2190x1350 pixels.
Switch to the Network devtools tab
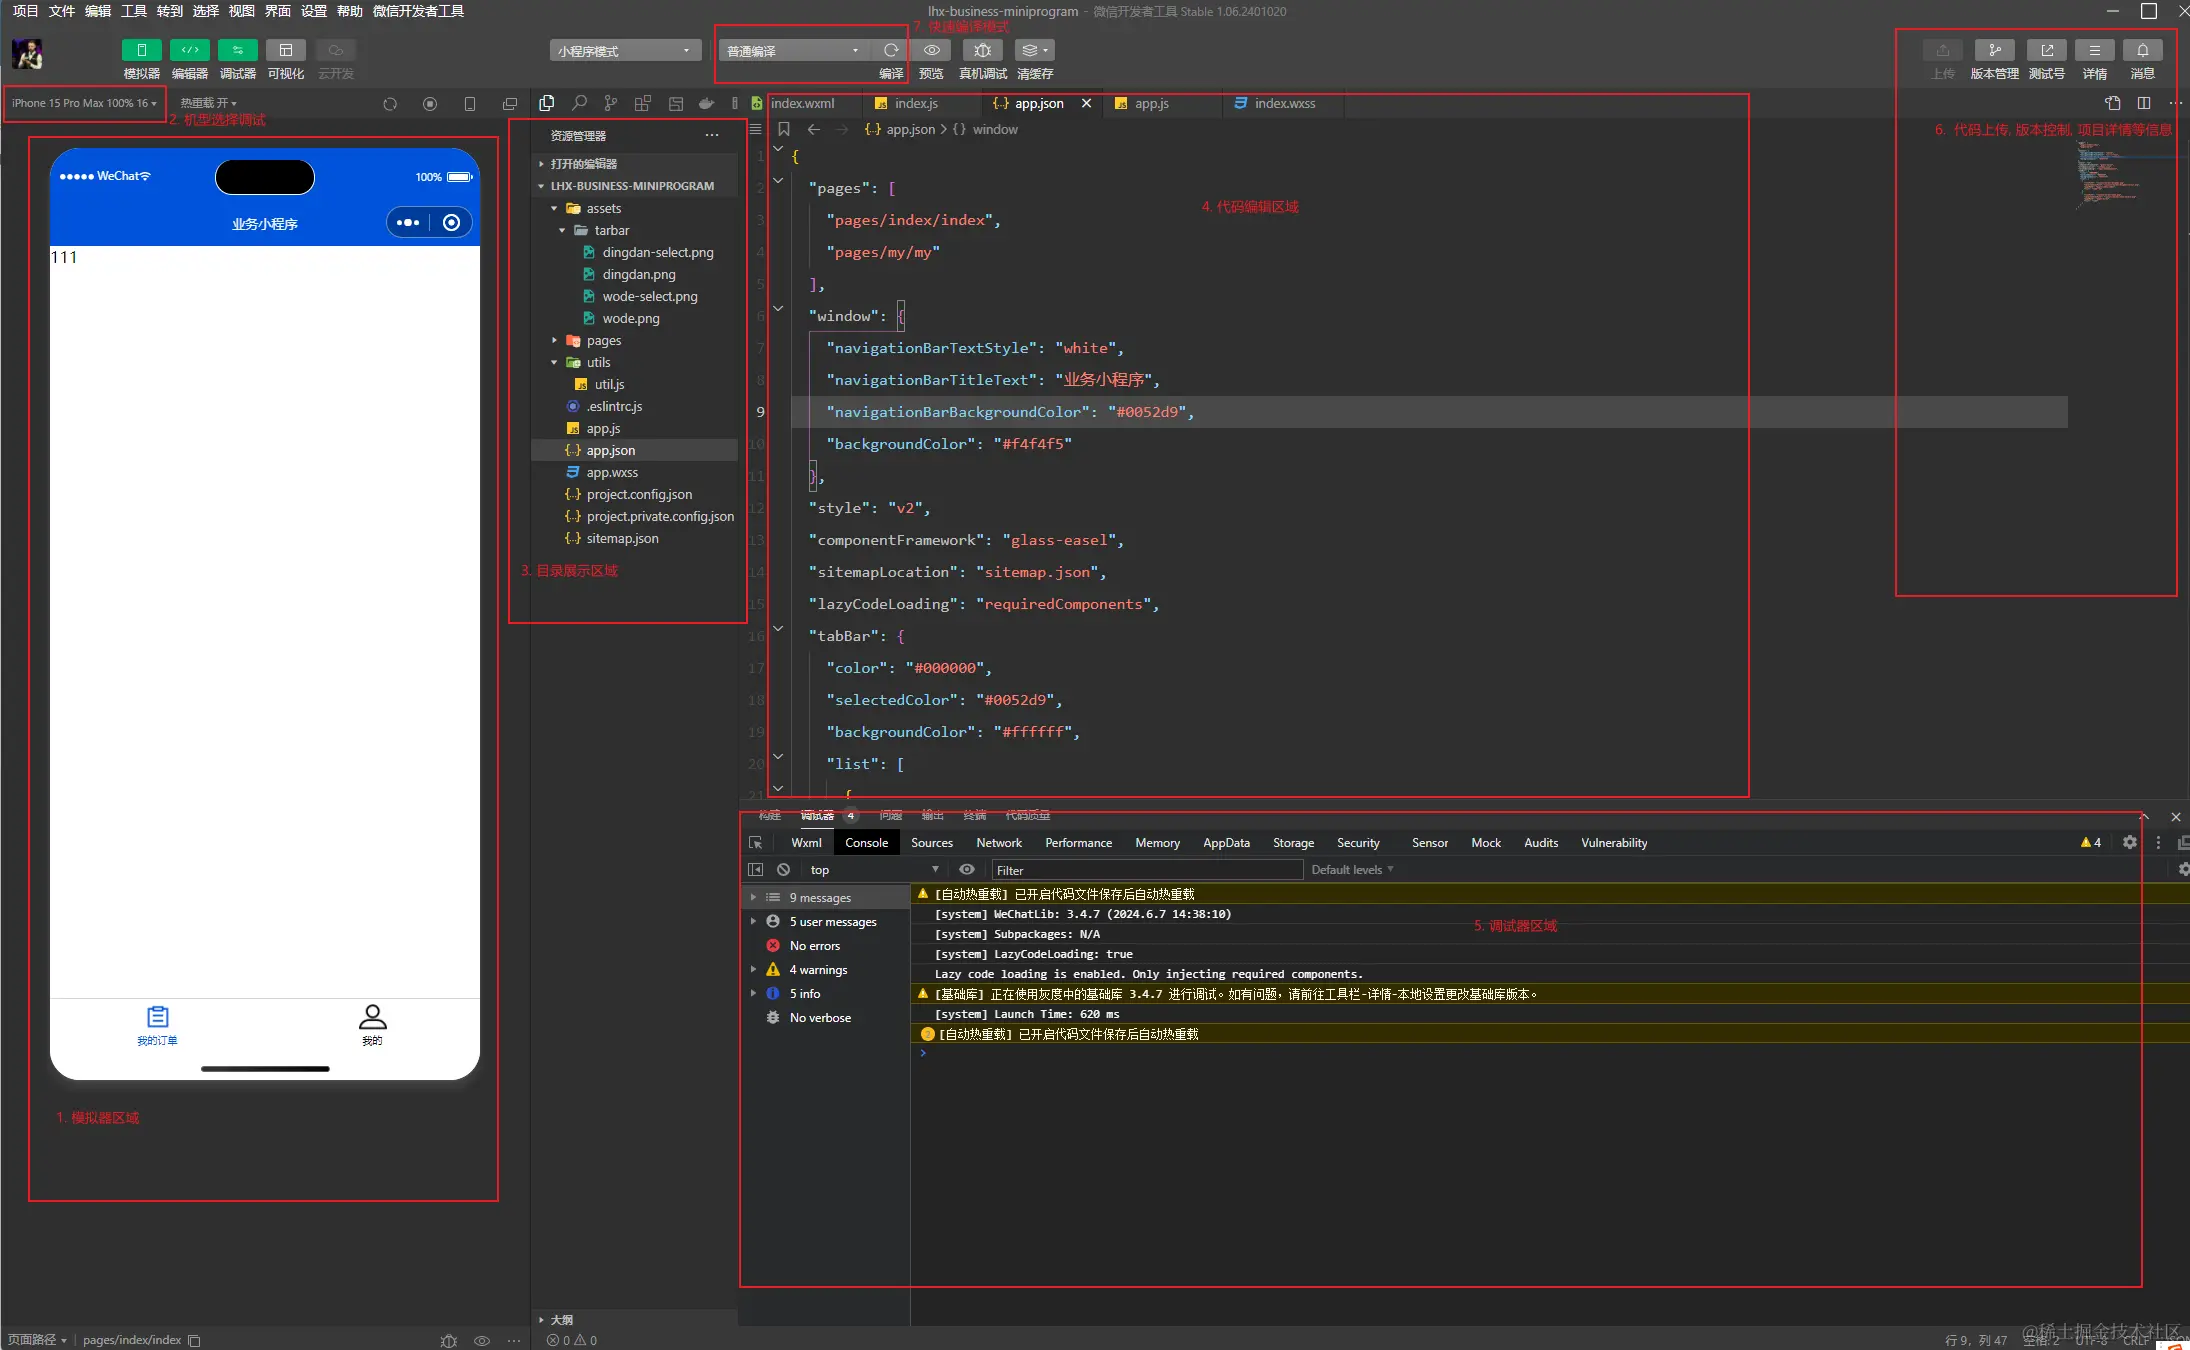(999, 843)
